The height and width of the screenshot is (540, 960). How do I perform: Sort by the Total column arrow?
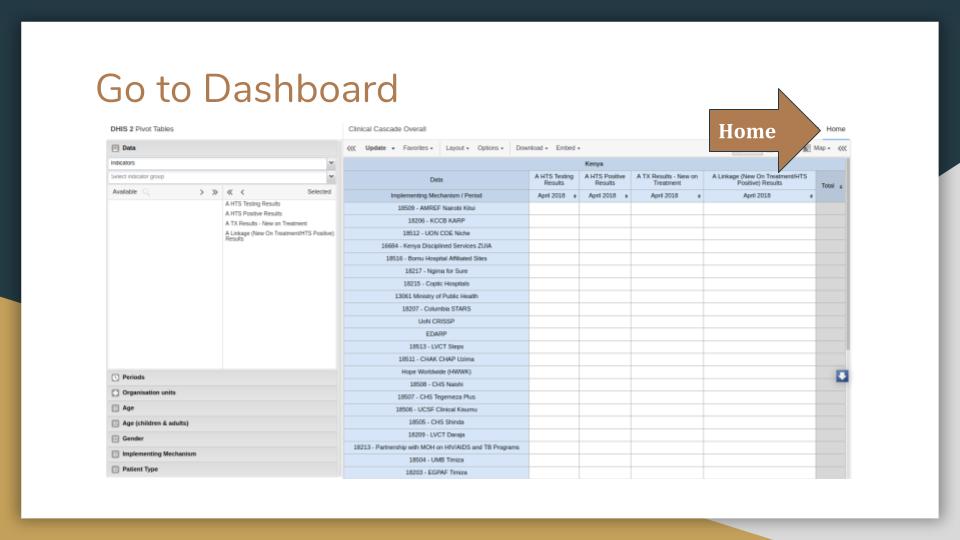(841, 186)
